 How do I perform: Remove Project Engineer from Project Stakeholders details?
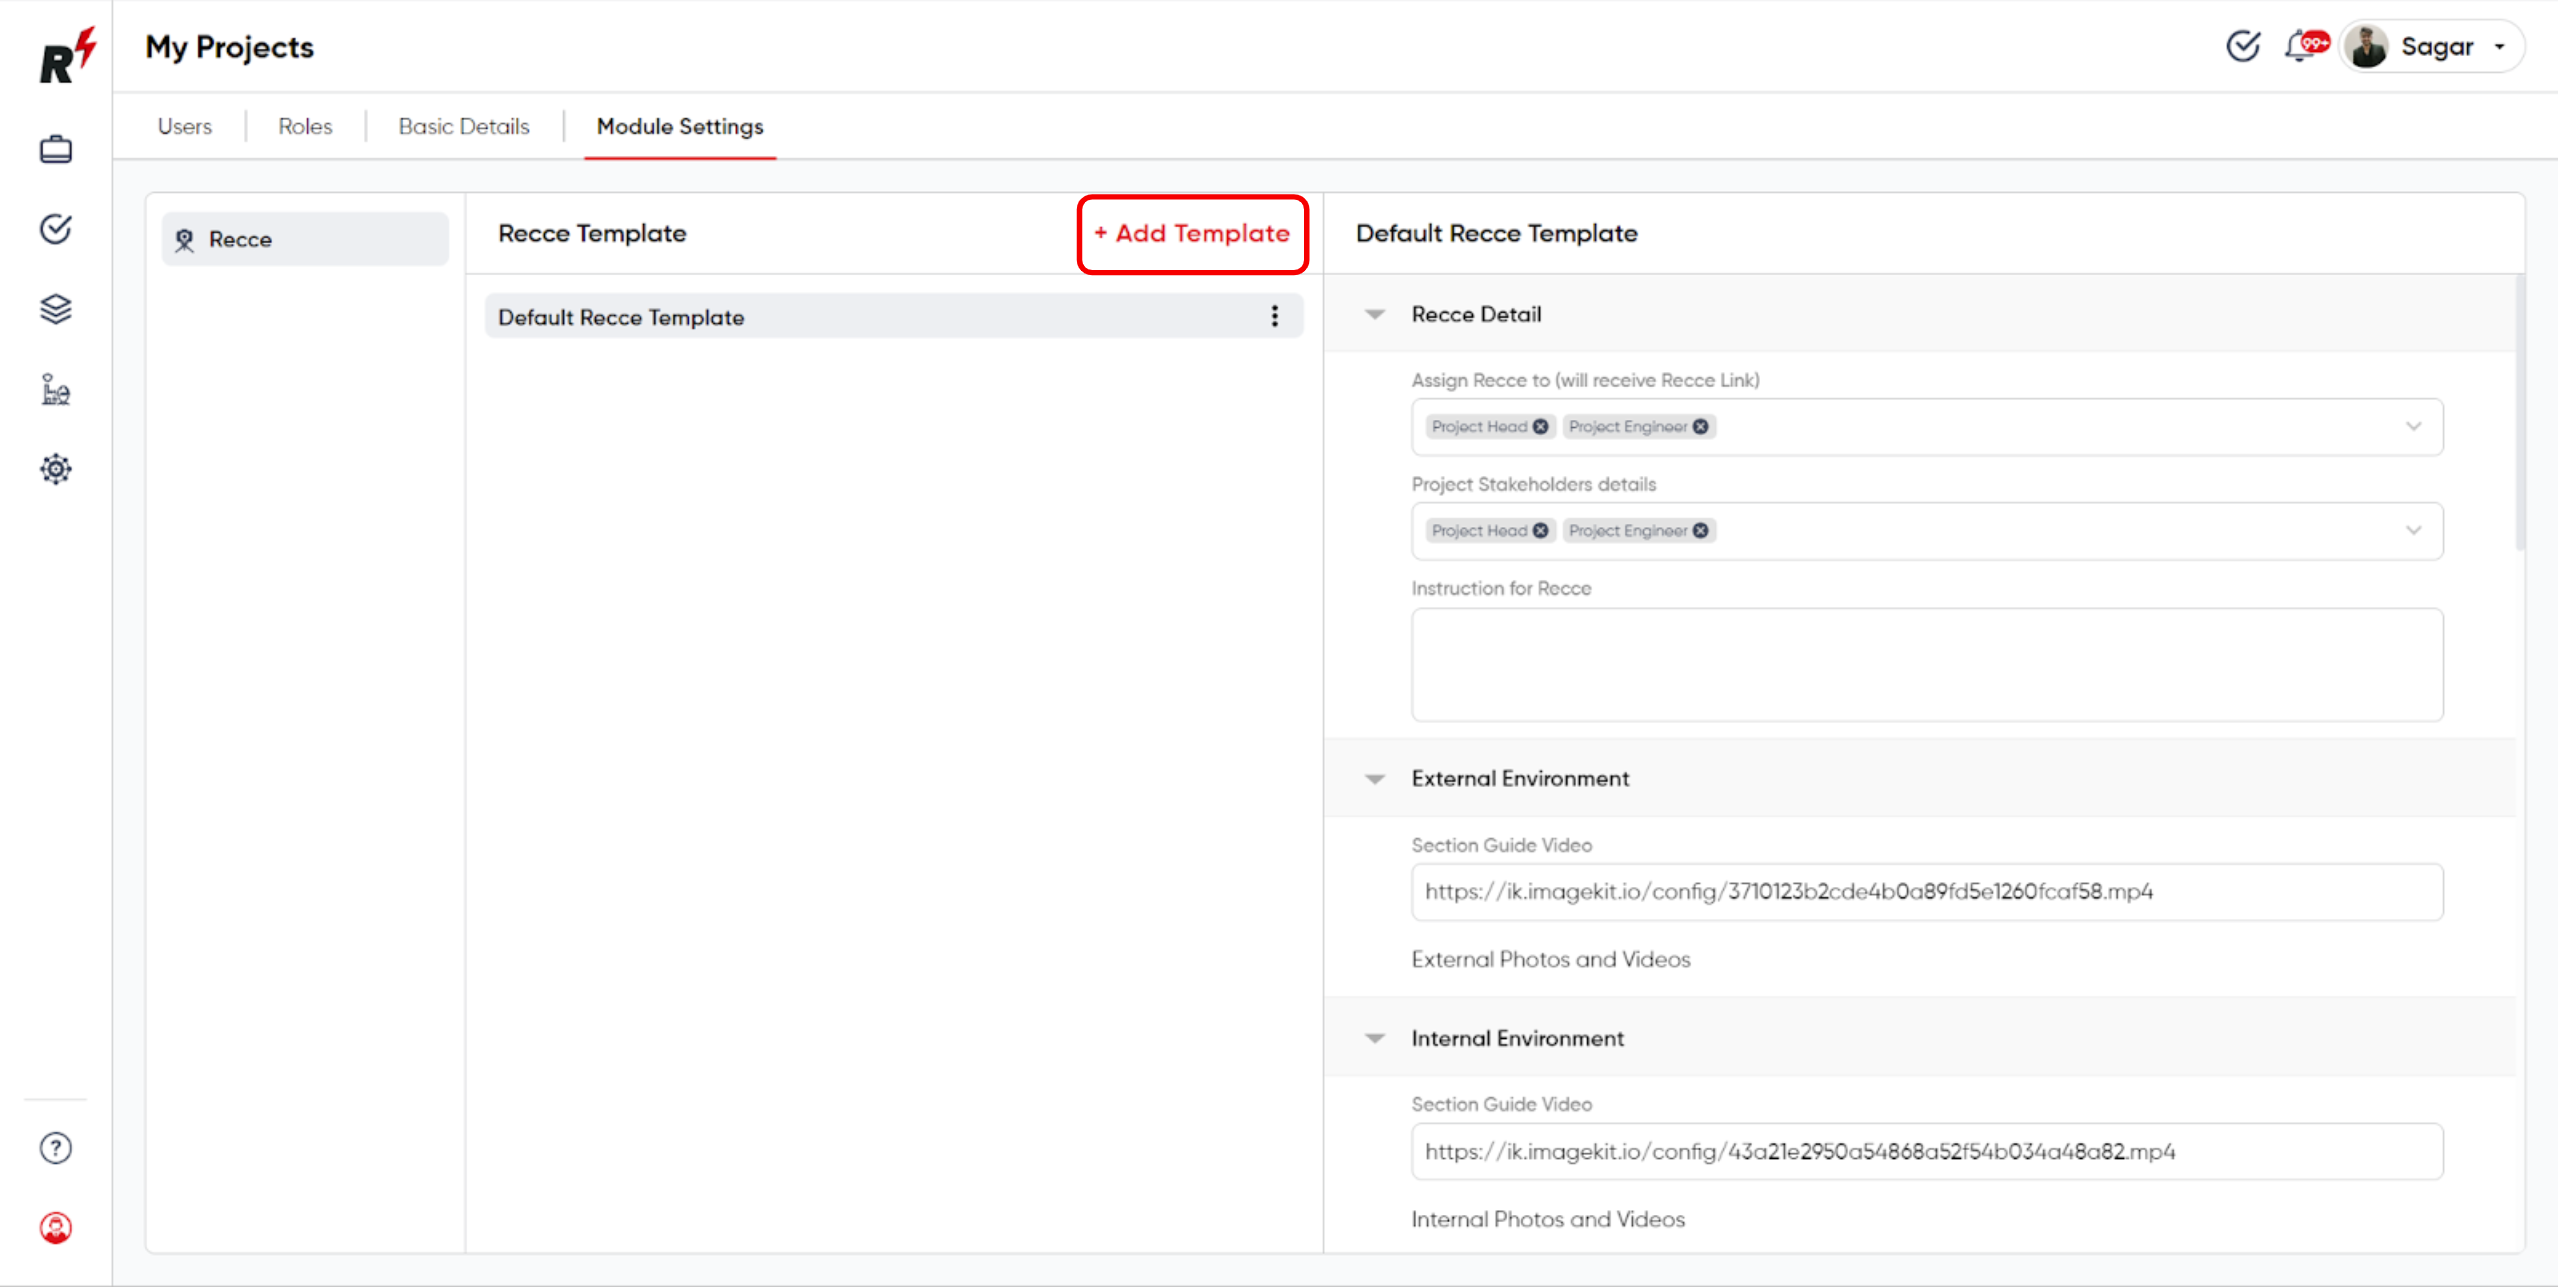coord(1700,531)
